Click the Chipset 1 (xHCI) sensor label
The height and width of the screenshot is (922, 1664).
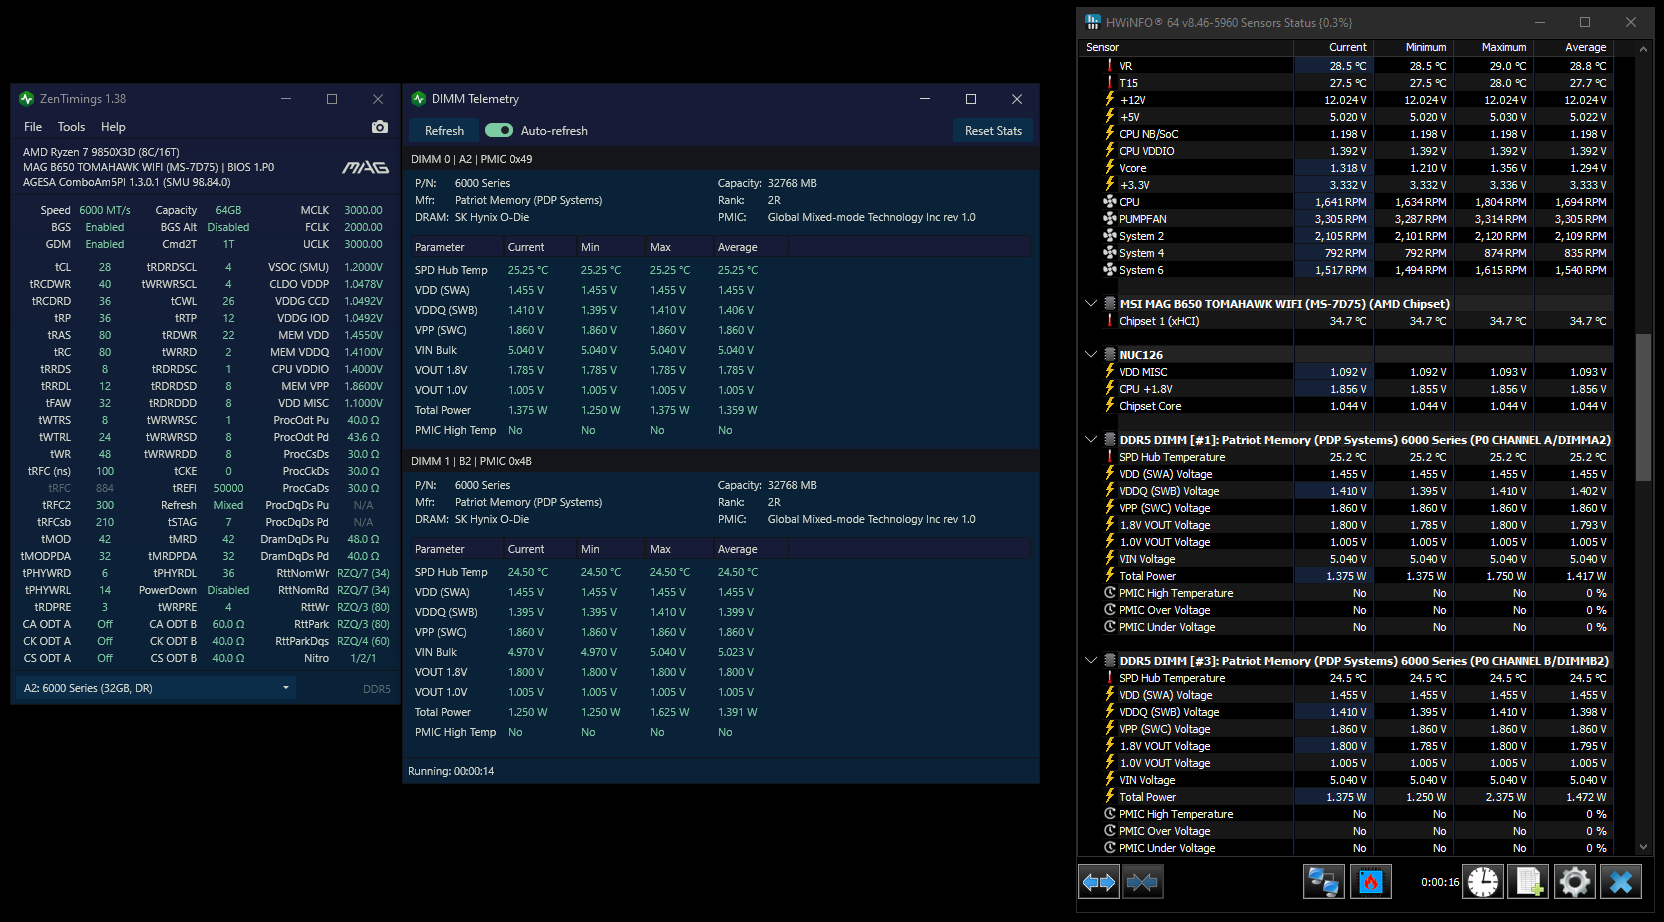1159,321
